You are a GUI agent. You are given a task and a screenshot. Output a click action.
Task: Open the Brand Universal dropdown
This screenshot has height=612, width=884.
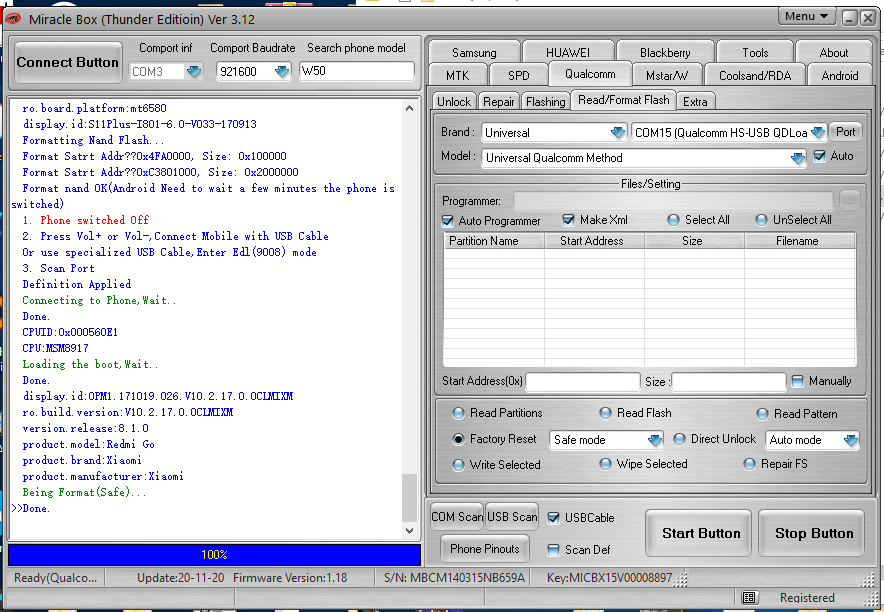(618, 132)
